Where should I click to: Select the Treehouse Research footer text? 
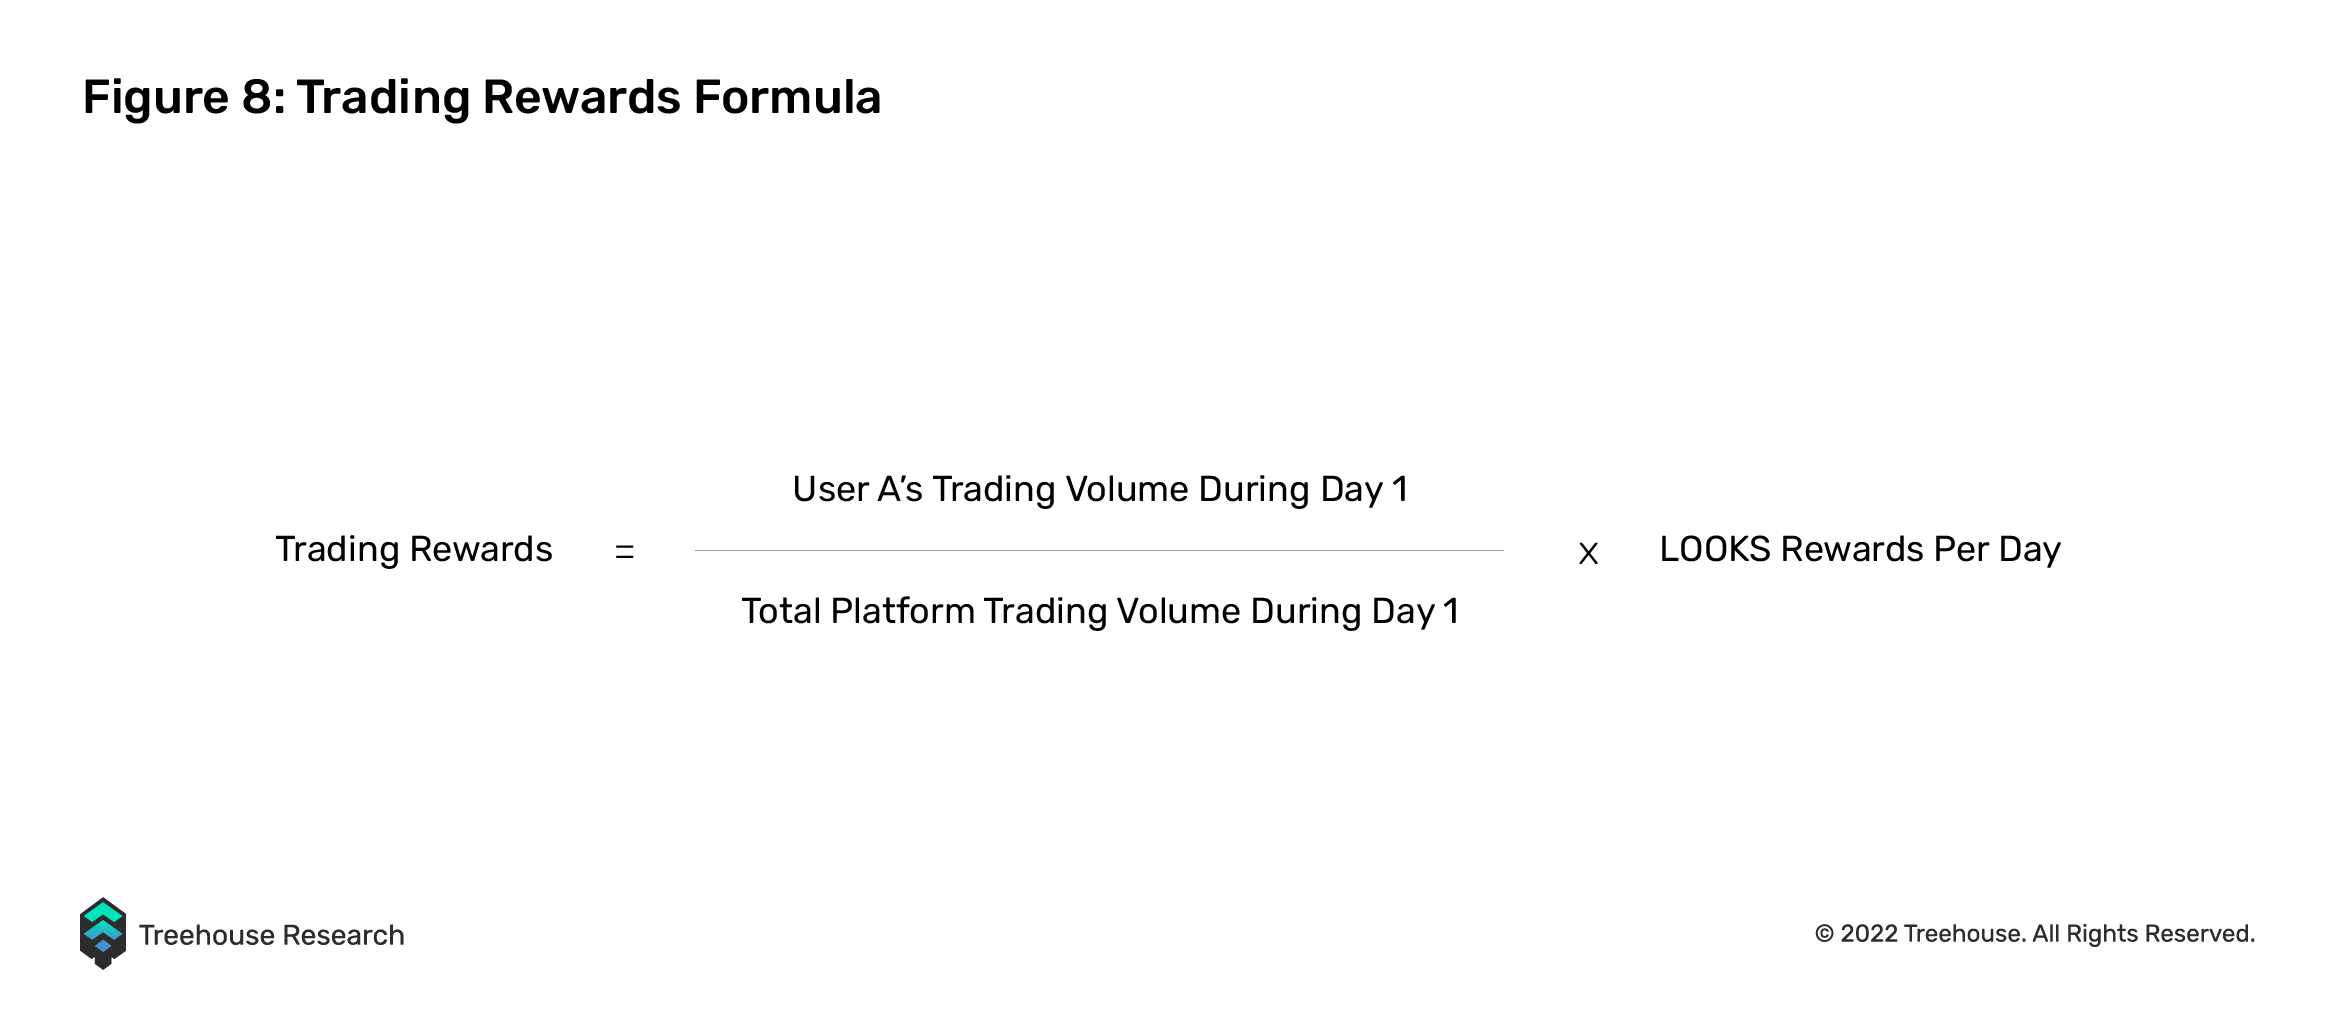(272, 935)
